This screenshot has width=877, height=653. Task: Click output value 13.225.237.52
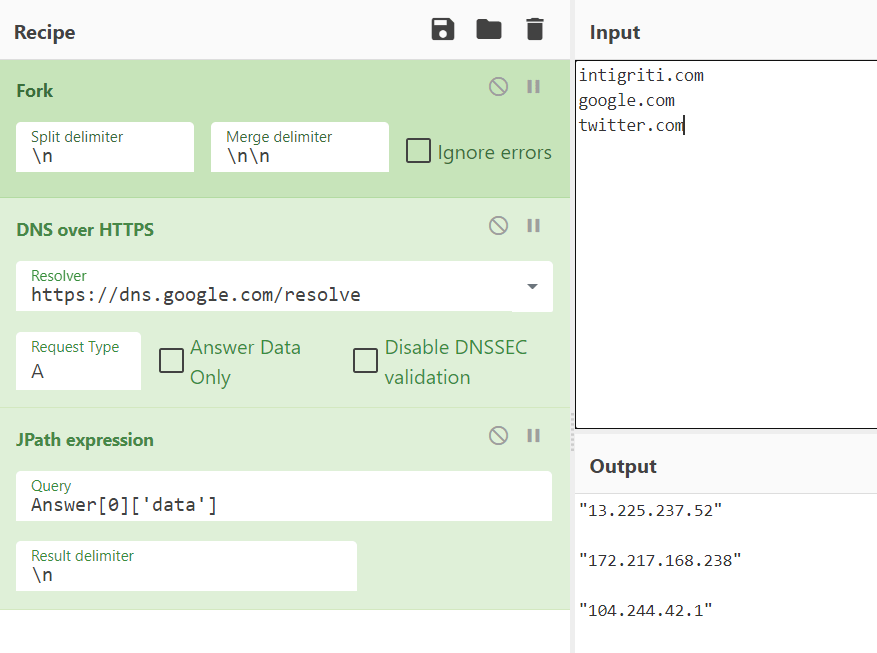click(x=650, y=510)
